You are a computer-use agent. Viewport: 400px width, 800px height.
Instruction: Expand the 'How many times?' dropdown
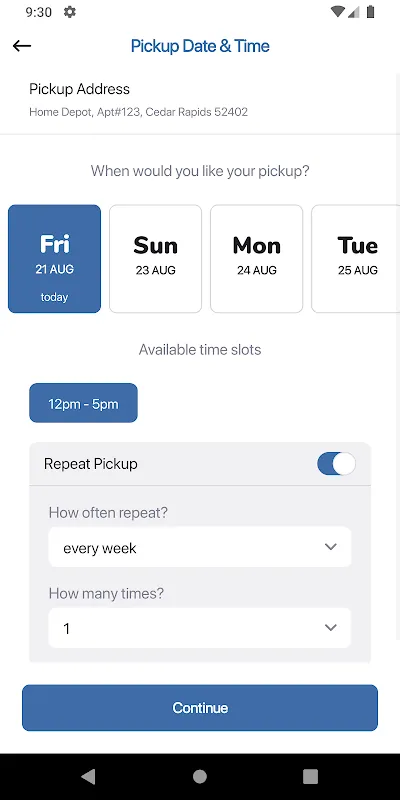coord(200,628)
